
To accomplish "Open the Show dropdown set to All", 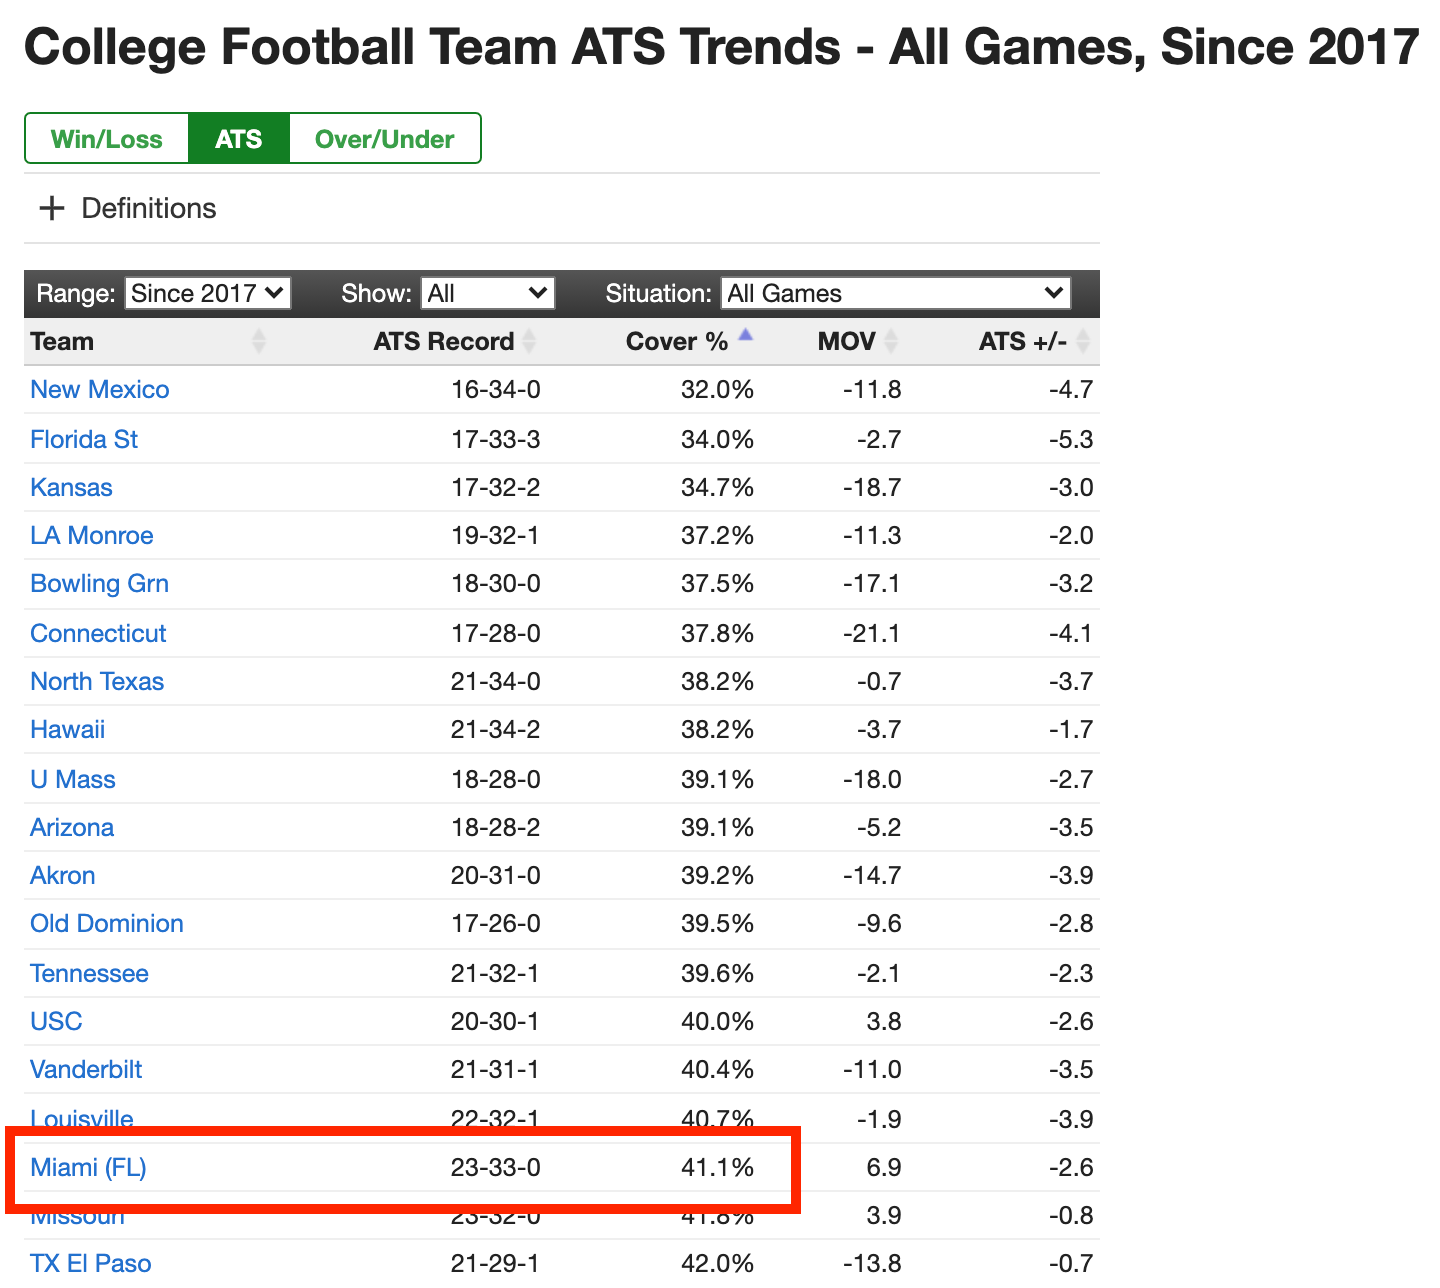I will click(x=488, y=293).
